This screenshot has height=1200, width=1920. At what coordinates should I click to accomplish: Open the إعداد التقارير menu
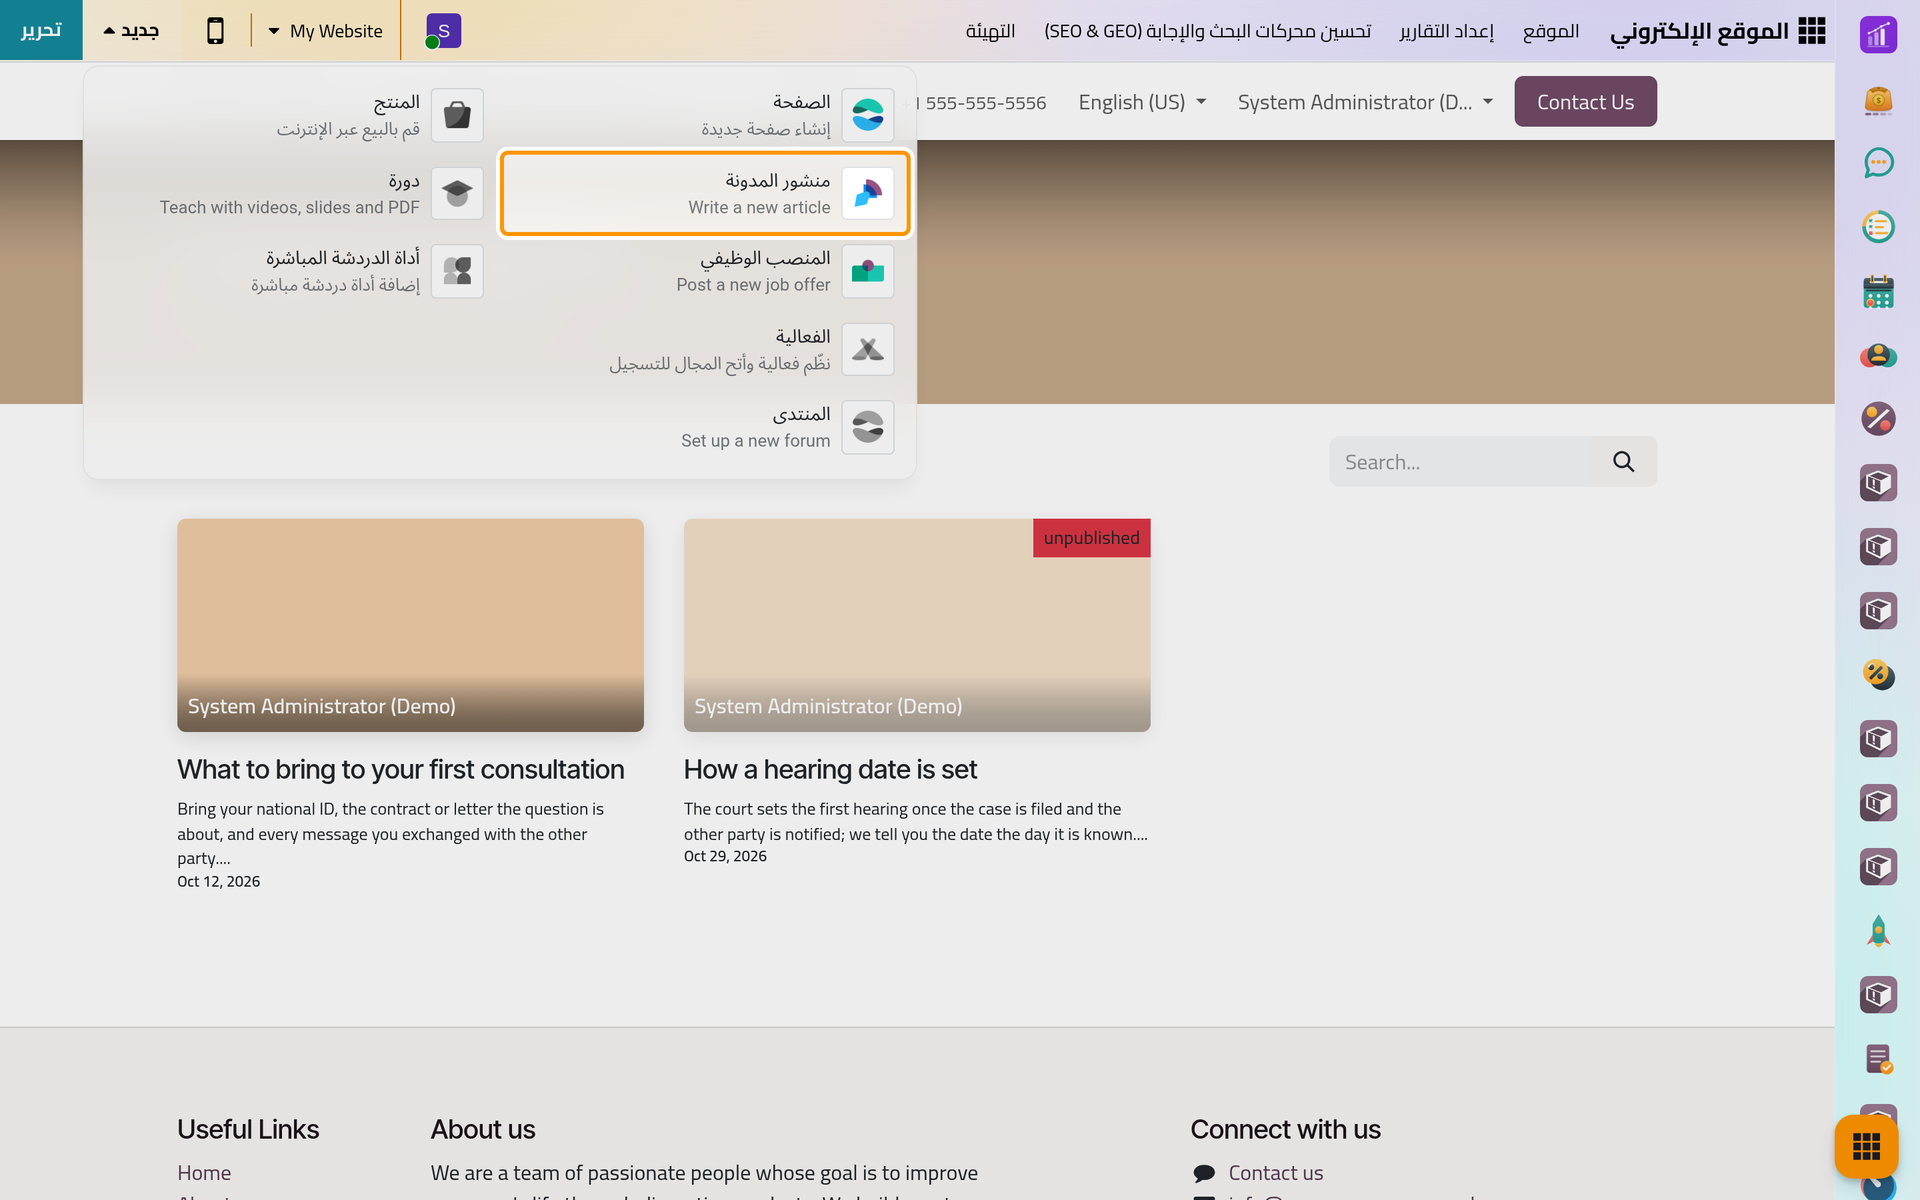[x=1446, y=31]
